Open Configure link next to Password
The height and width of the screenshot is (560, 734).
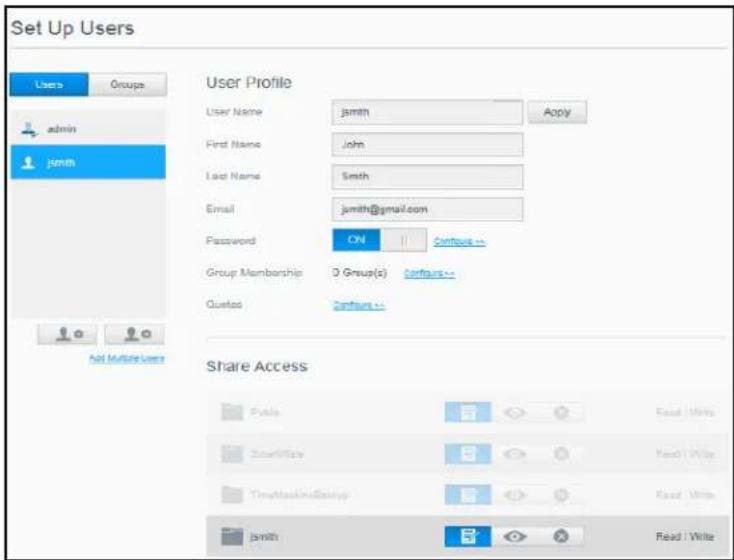pyautogui.click(x=459, y=241)
